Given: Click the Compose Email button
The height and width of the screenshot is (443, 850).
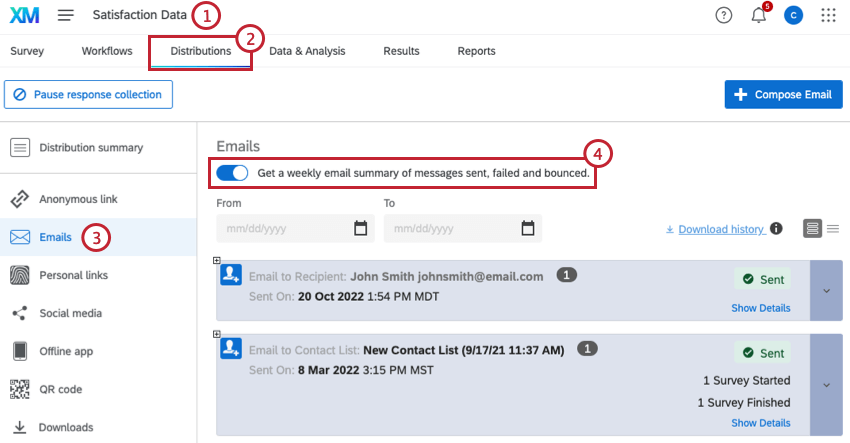Looking at the screenshot, I should click(x=783, y=94).
